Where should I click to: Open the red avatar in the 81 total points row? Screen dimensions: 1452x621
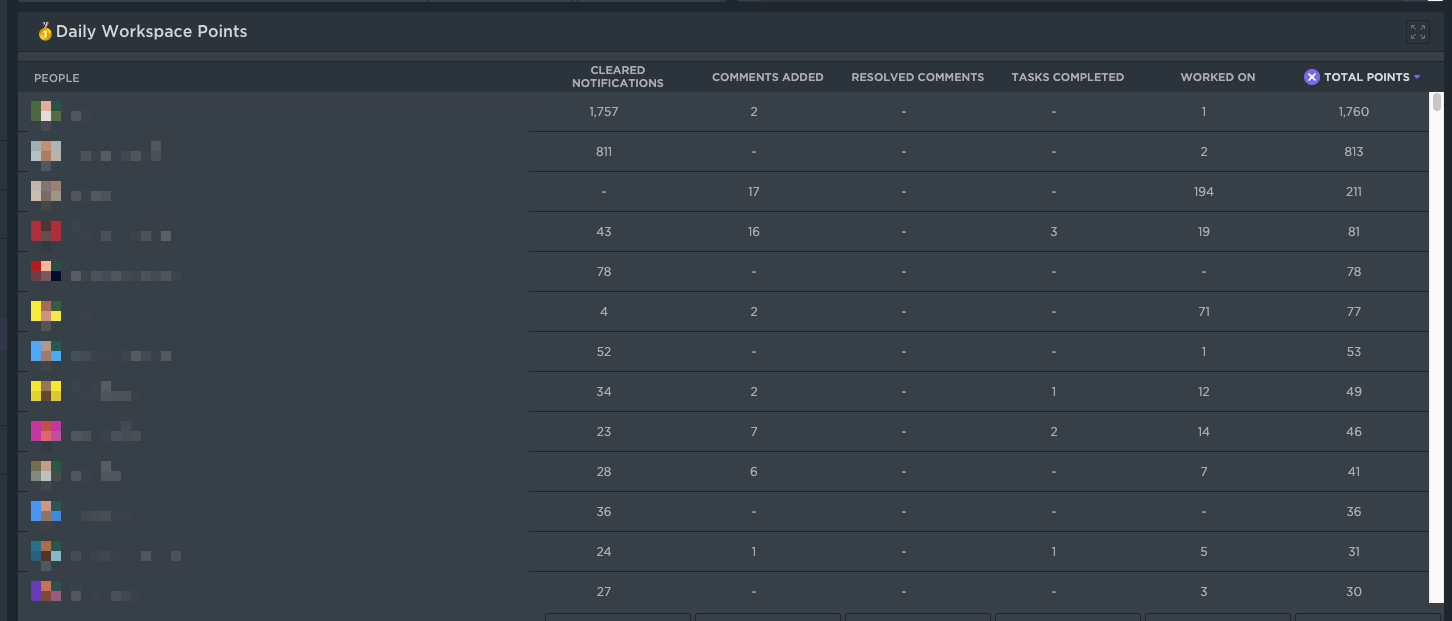pos(46,232)
